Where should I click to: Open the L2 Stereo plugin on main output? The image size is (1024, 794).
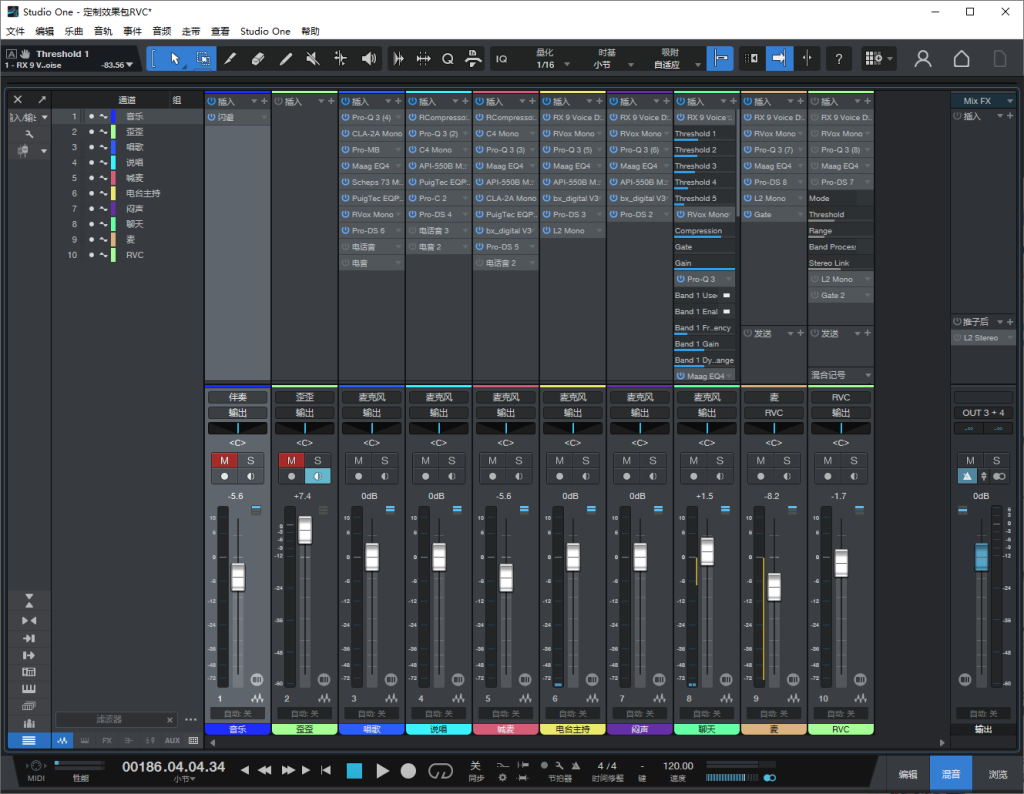979,338
